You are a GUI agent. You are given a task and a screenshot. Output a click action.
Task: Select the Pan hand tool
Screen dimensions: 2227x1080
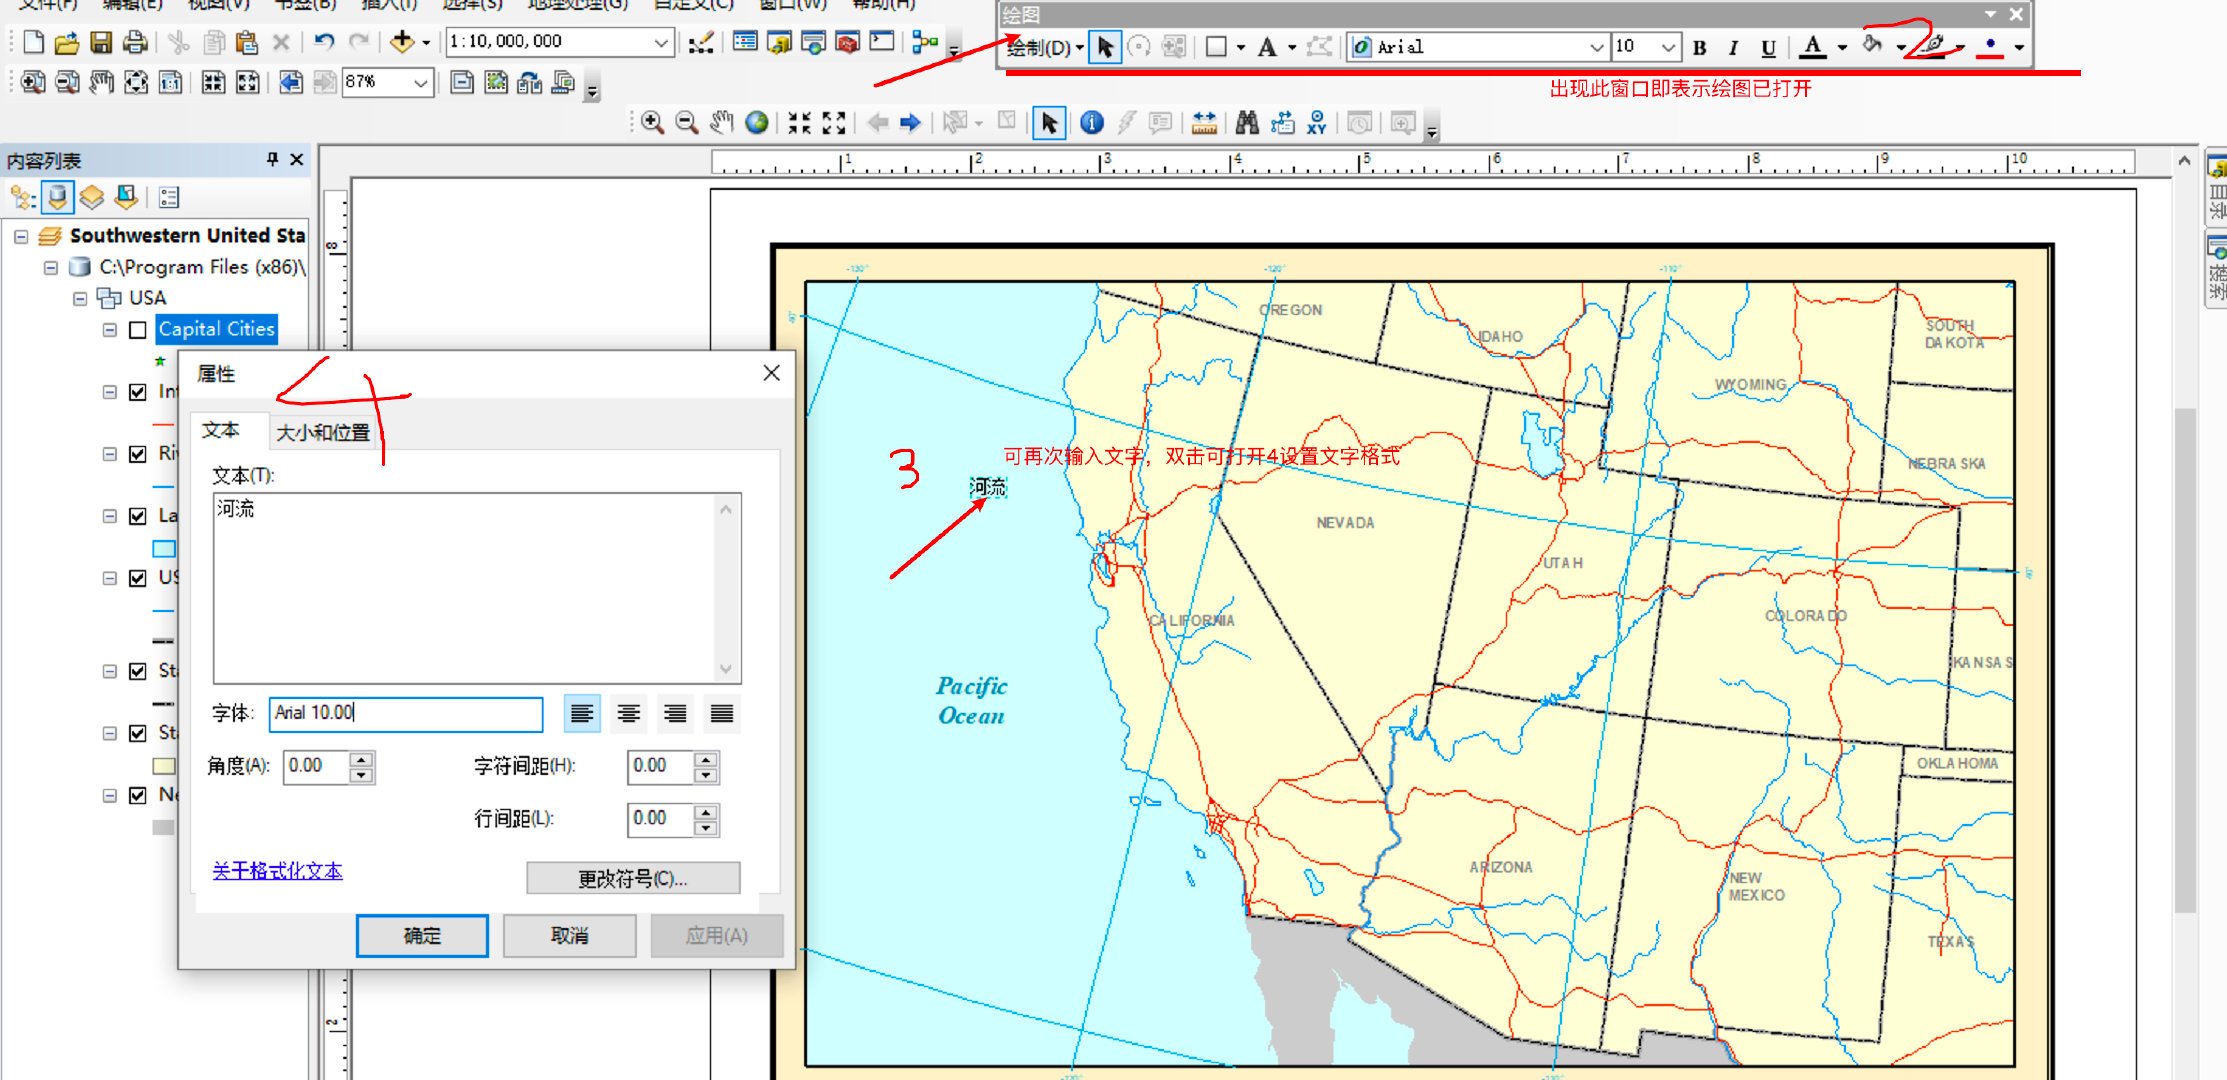tap(721, 123)
